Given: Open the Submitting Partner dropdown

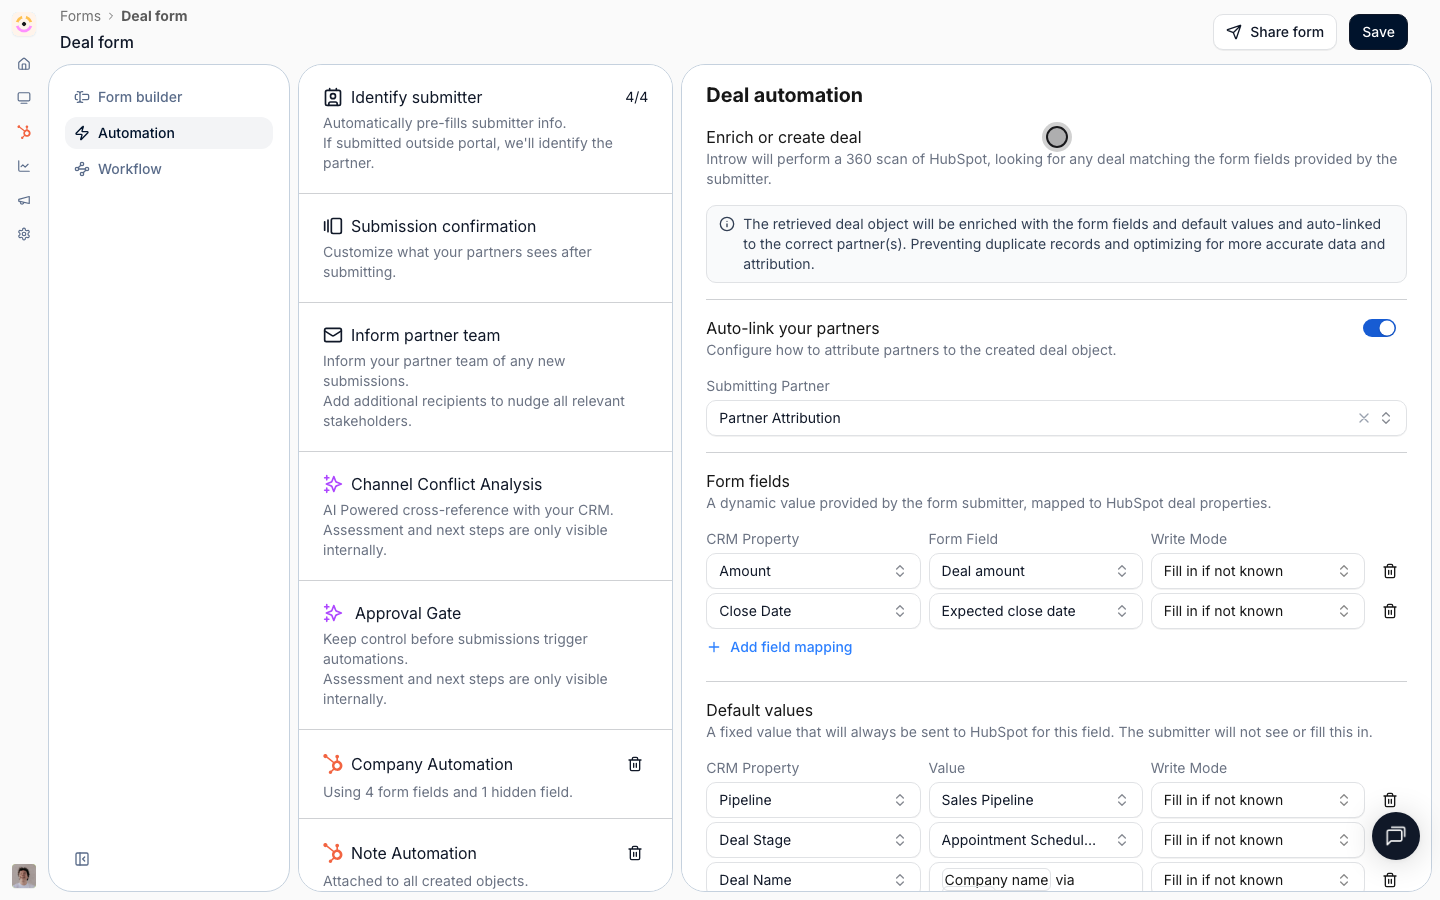Looking at the screenshot, I should point(1056,418).
